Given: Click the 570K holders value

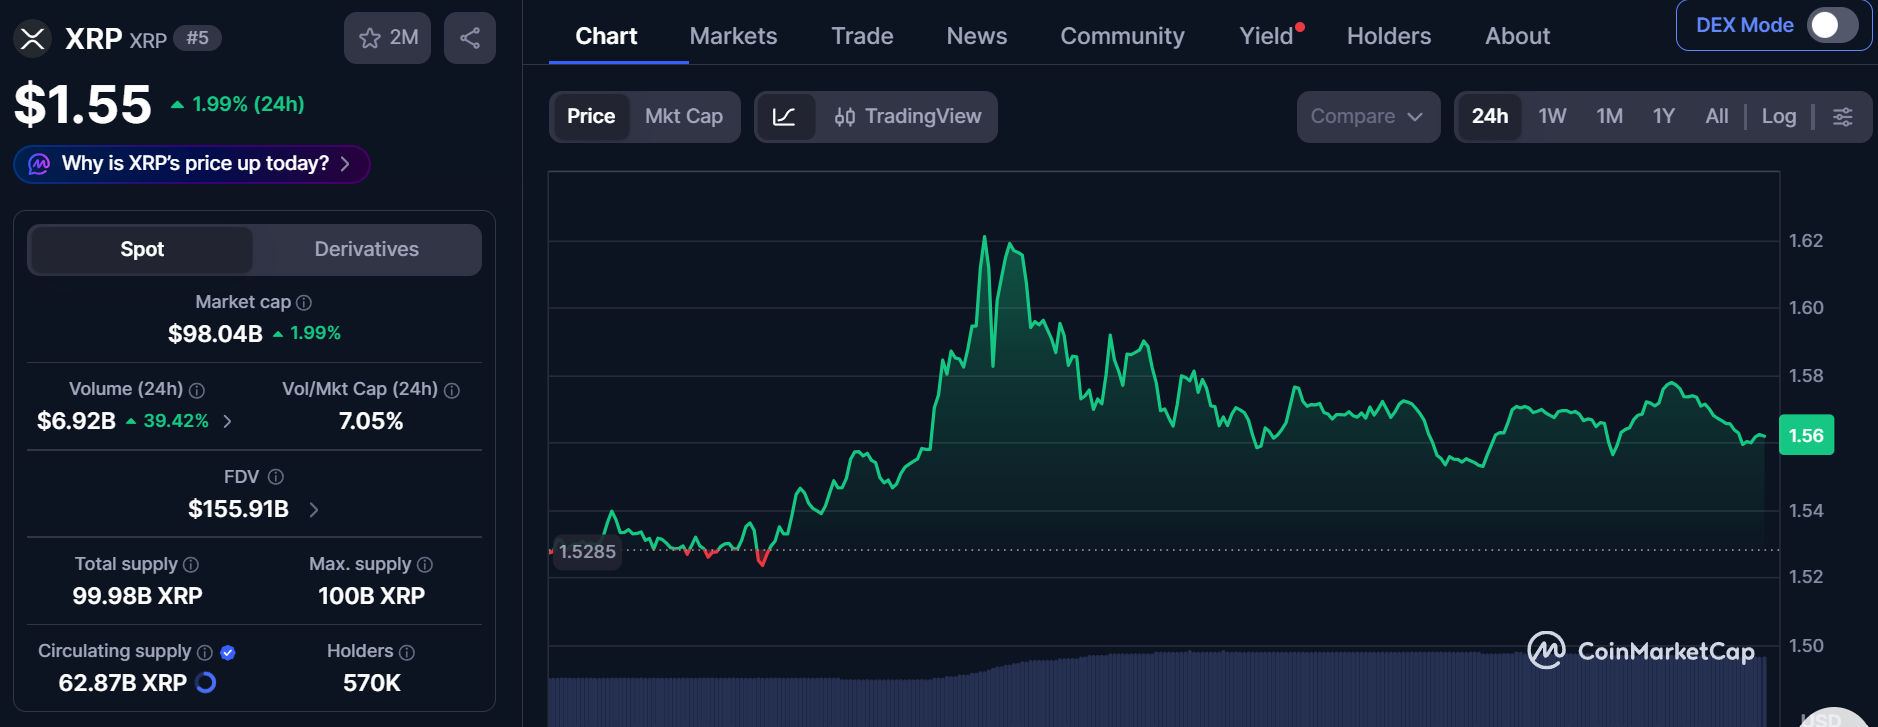Looking at the screenshot, I should [x=372, y=683].
